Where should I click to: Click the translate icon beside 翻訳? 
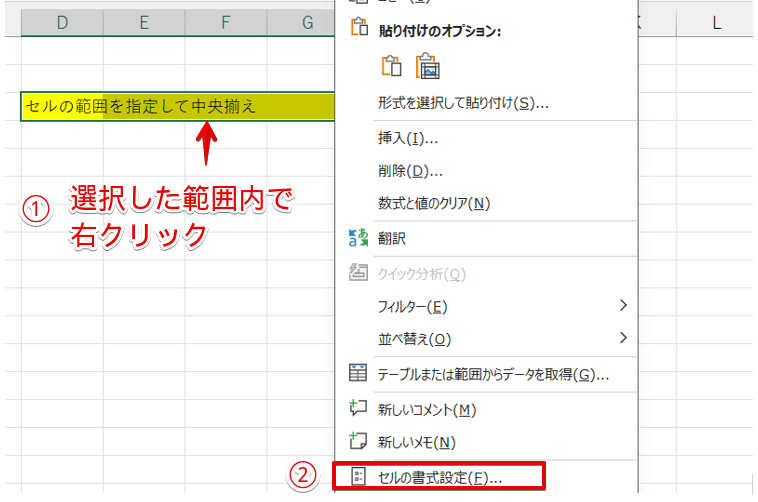(358, 238)
